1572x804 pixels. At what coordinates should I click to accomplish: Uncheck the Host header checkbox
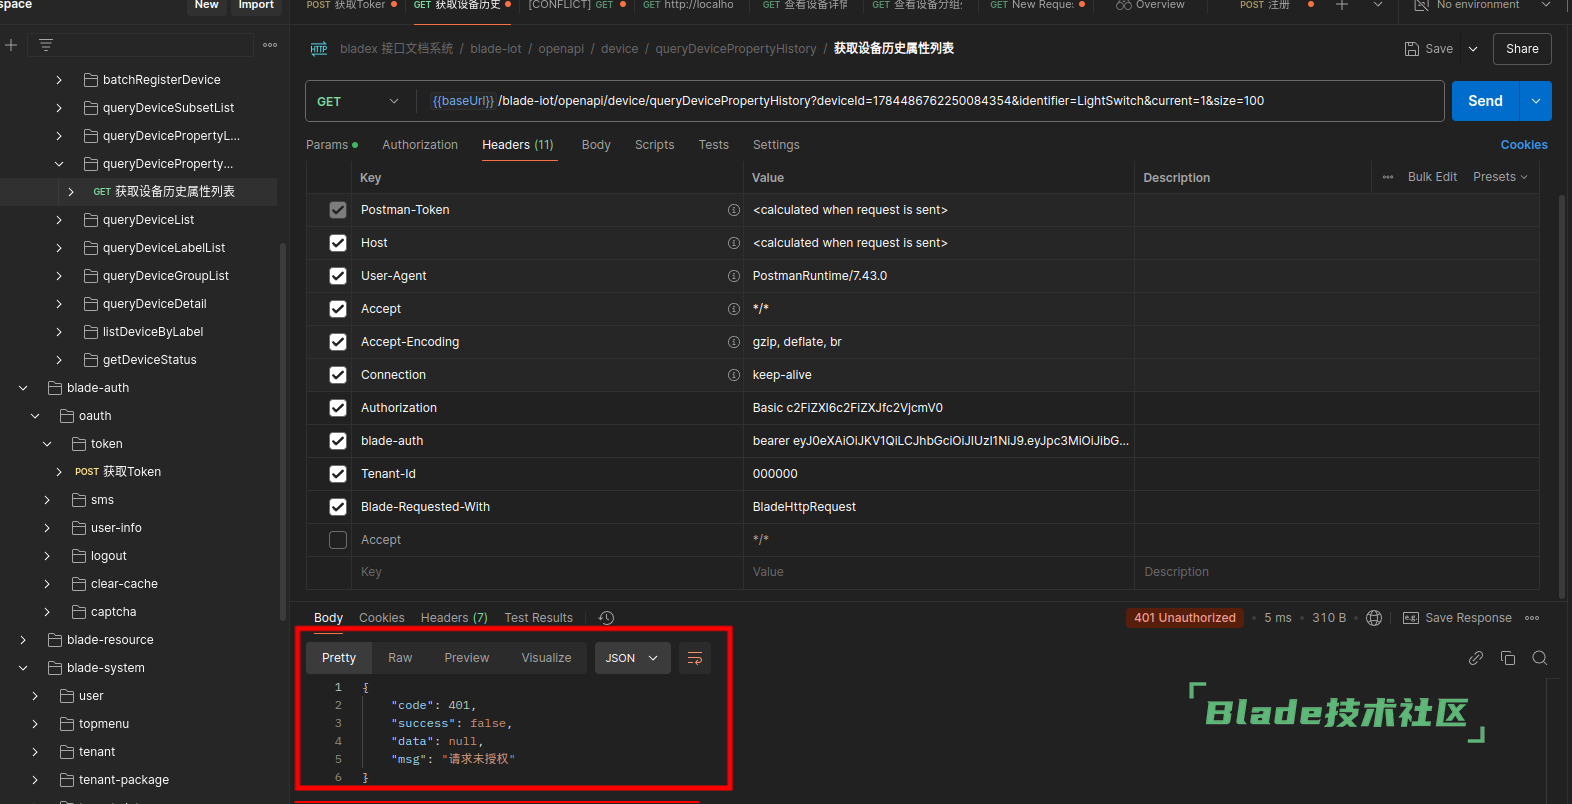pyautogui.click(x=338, y=243)
